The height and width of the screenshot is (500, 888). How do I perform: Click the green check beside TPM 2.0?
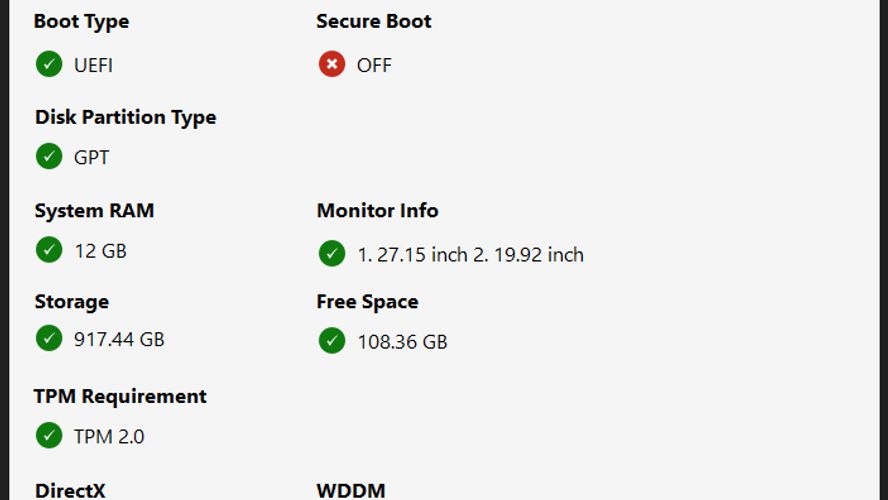[x=49, y=435]
